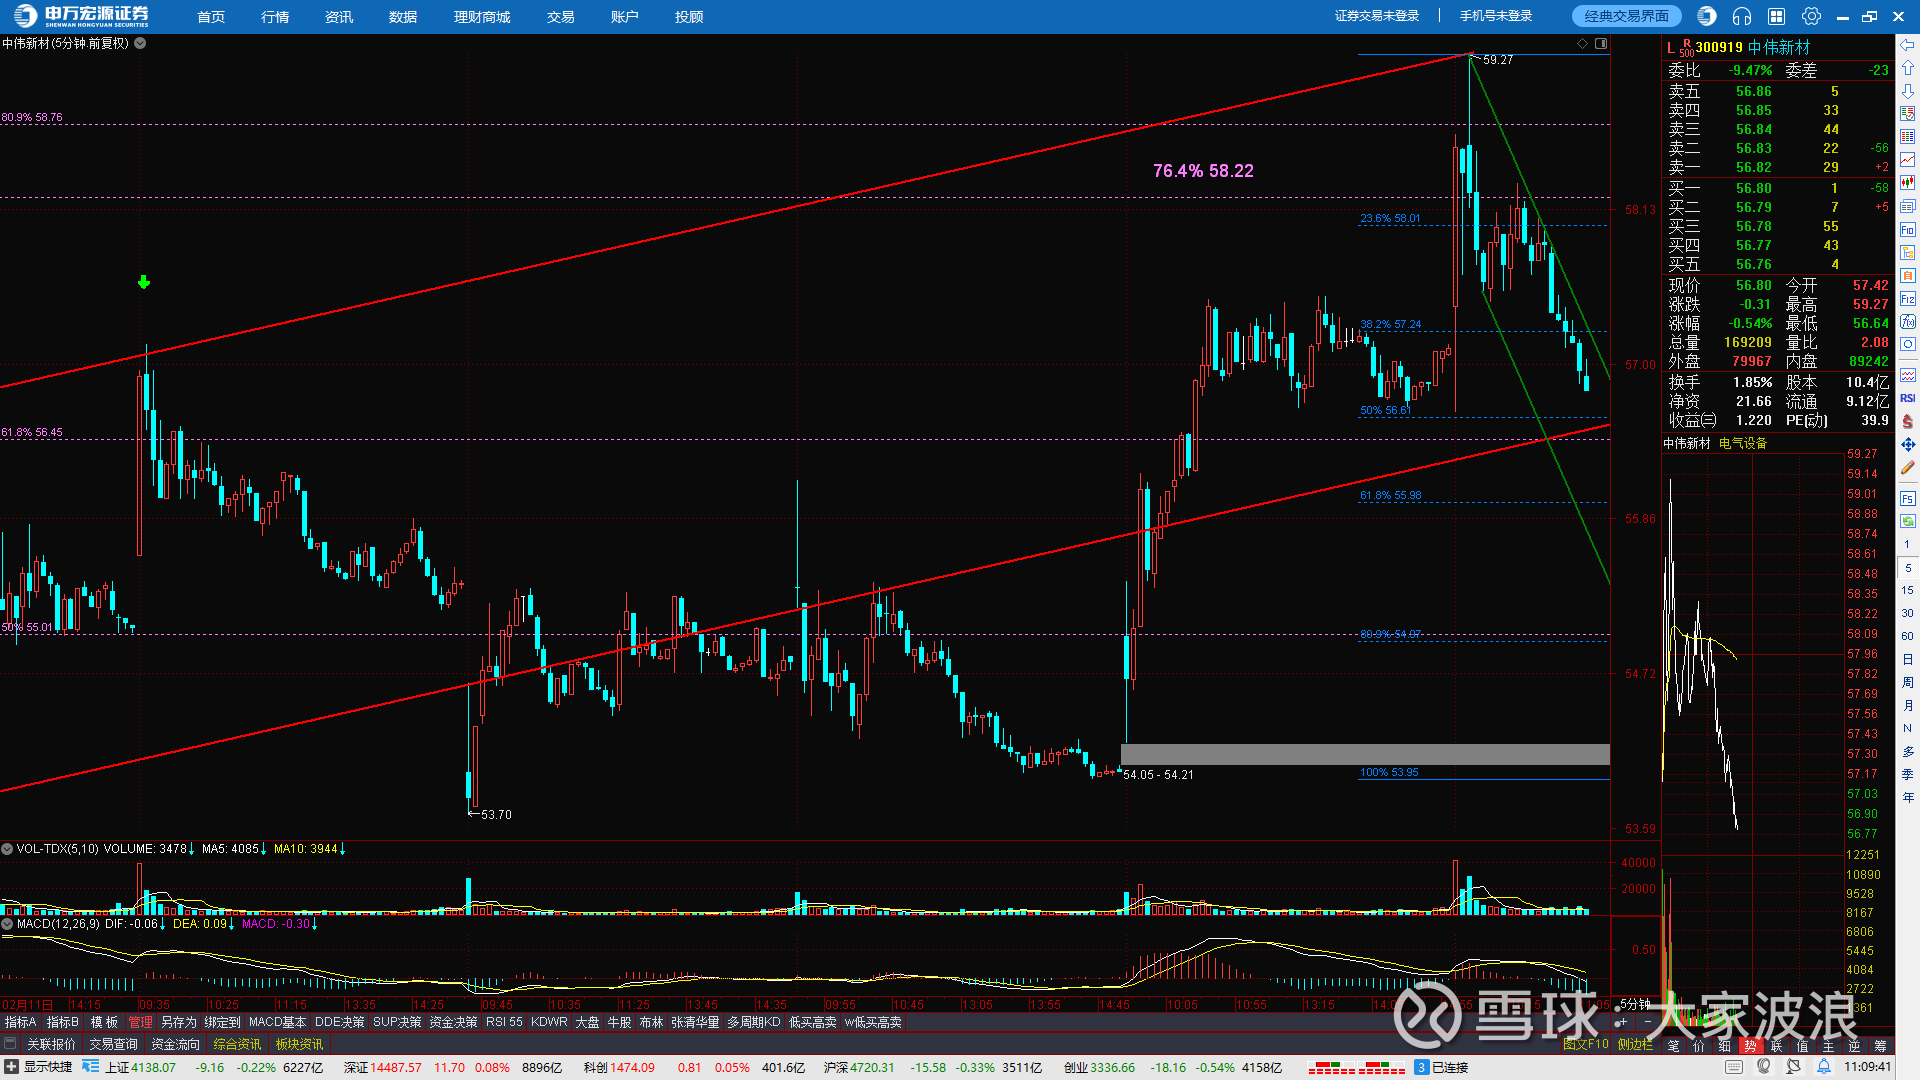Click the diamond icon above chart
Viewport: 1920px width, 1080px height.
1582,43
